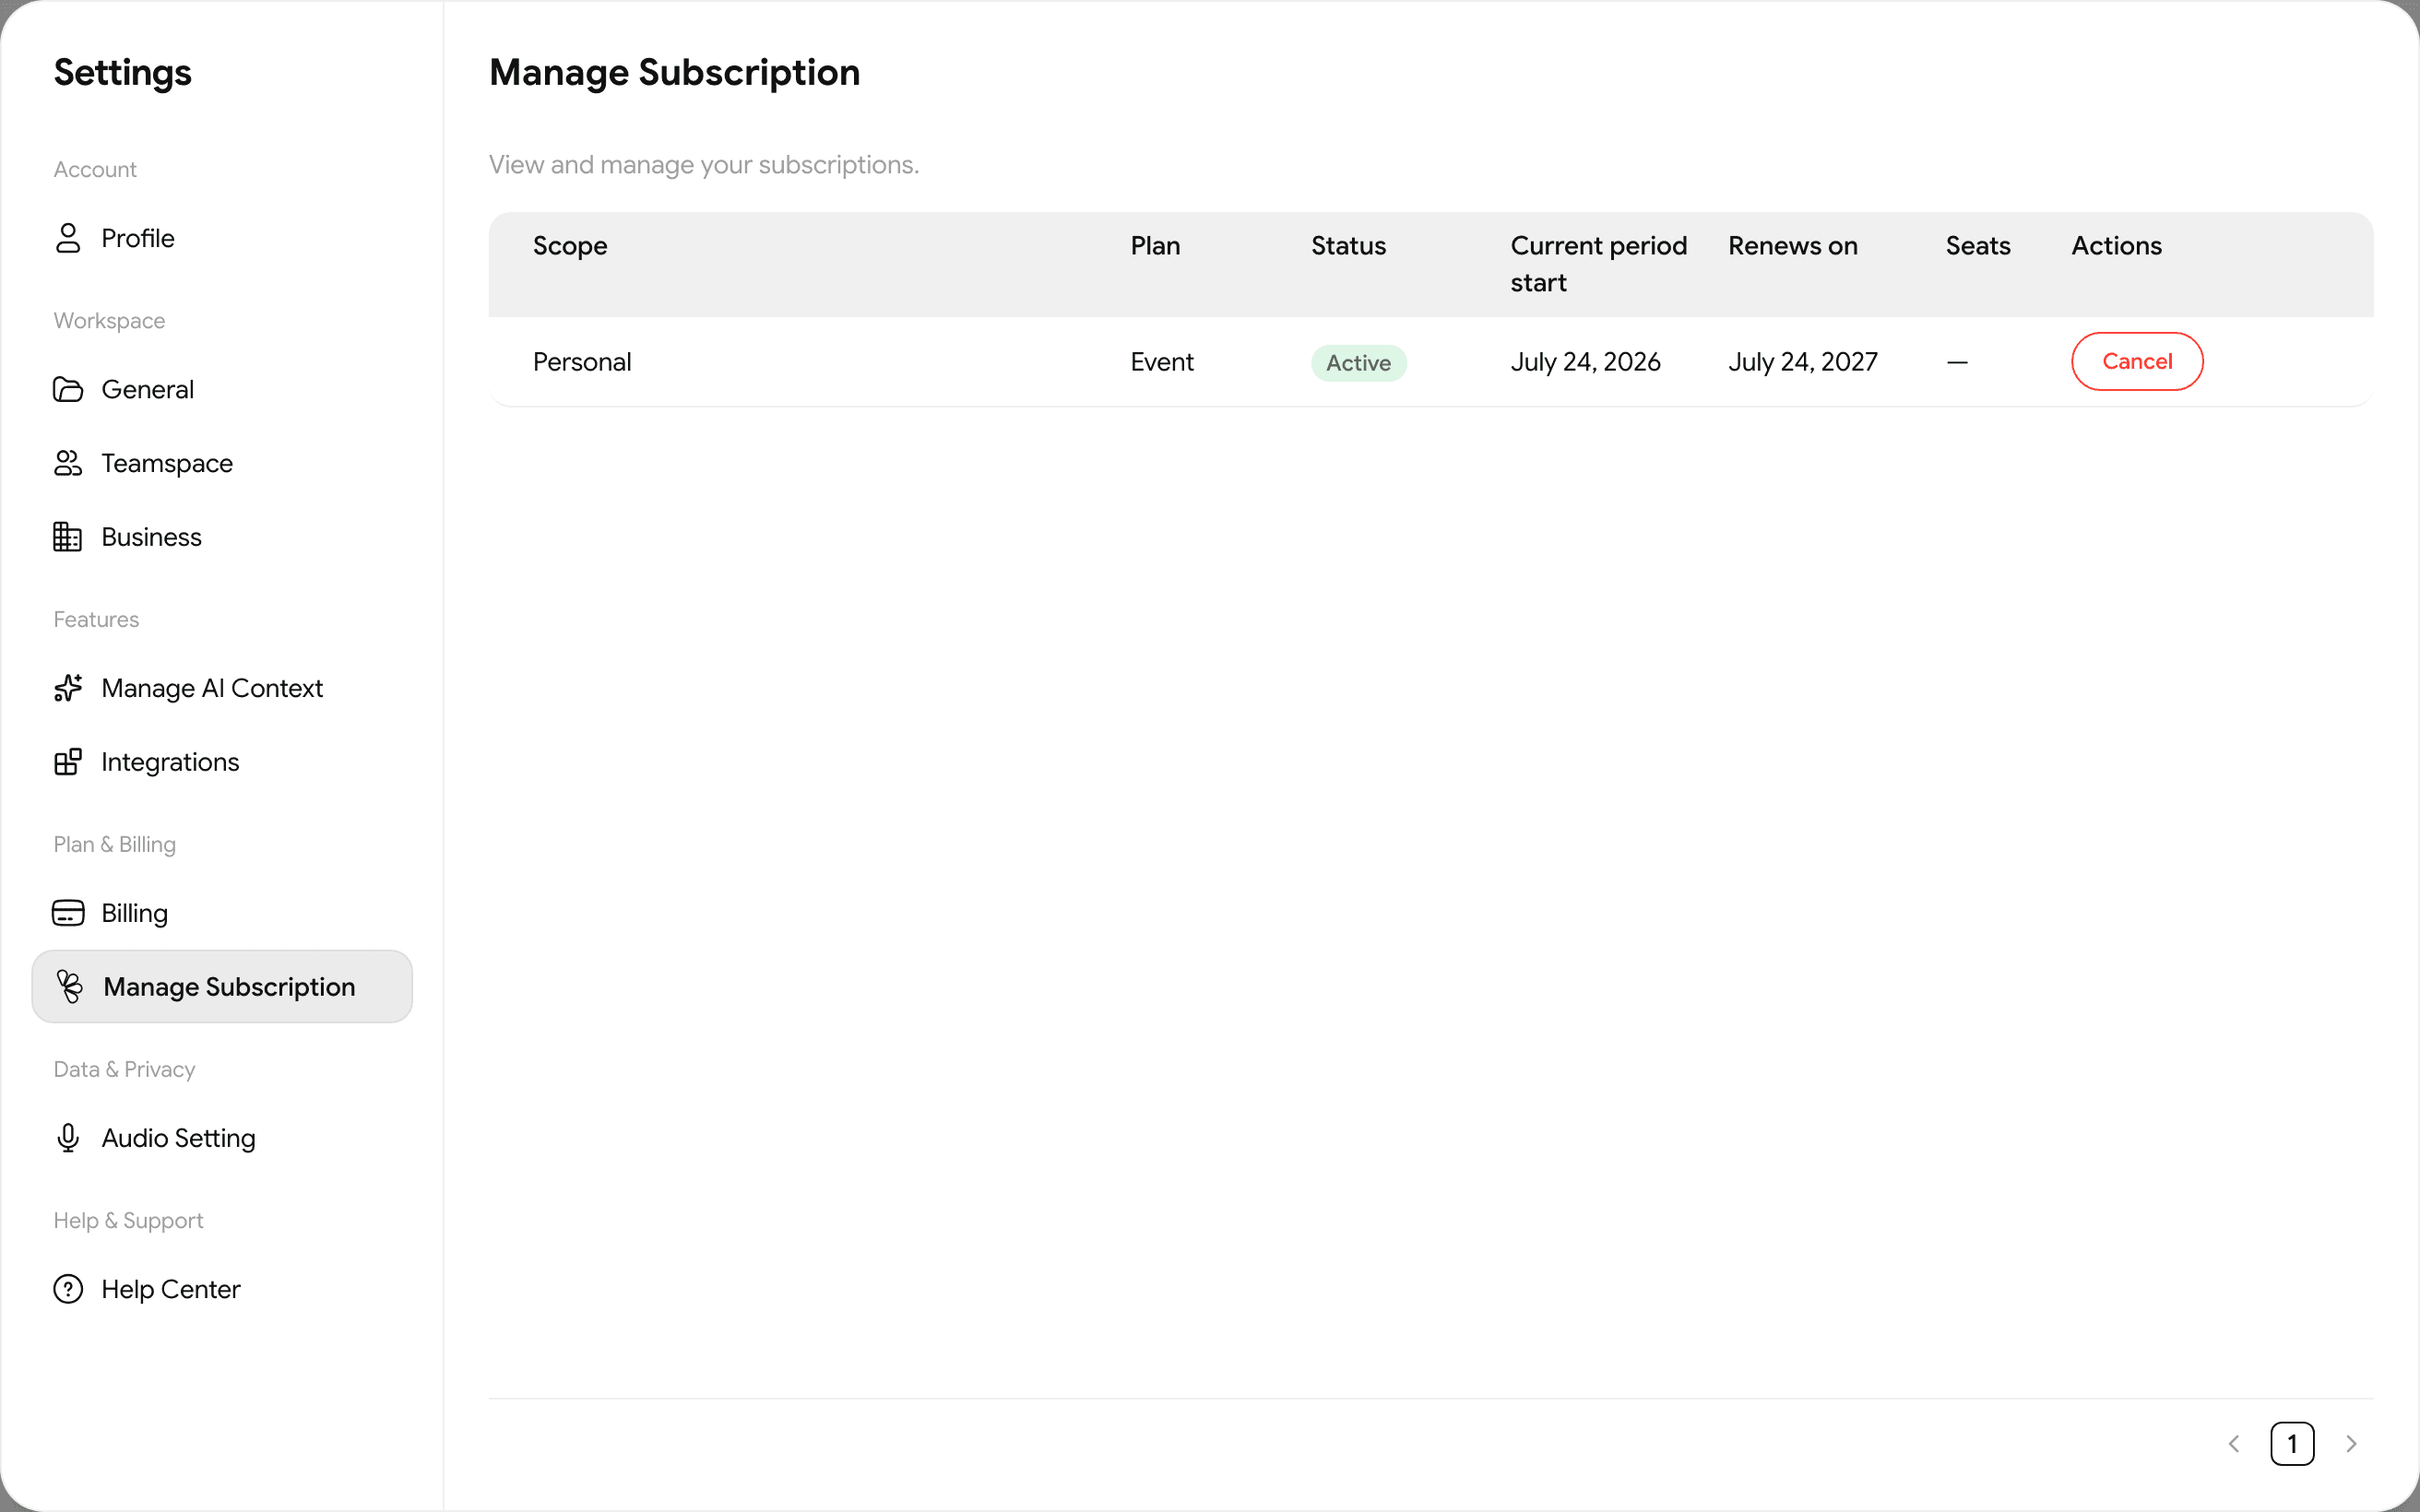Click the Seats column header
This screenshot has width=2420, height=1512.
pos(1978,246)
